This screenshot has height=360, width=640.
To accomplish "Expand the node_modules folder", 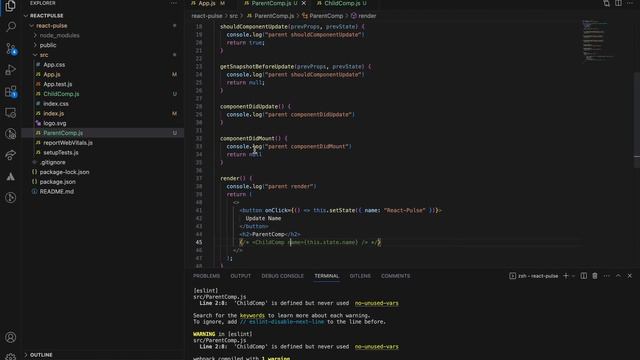I will (59, 36).
